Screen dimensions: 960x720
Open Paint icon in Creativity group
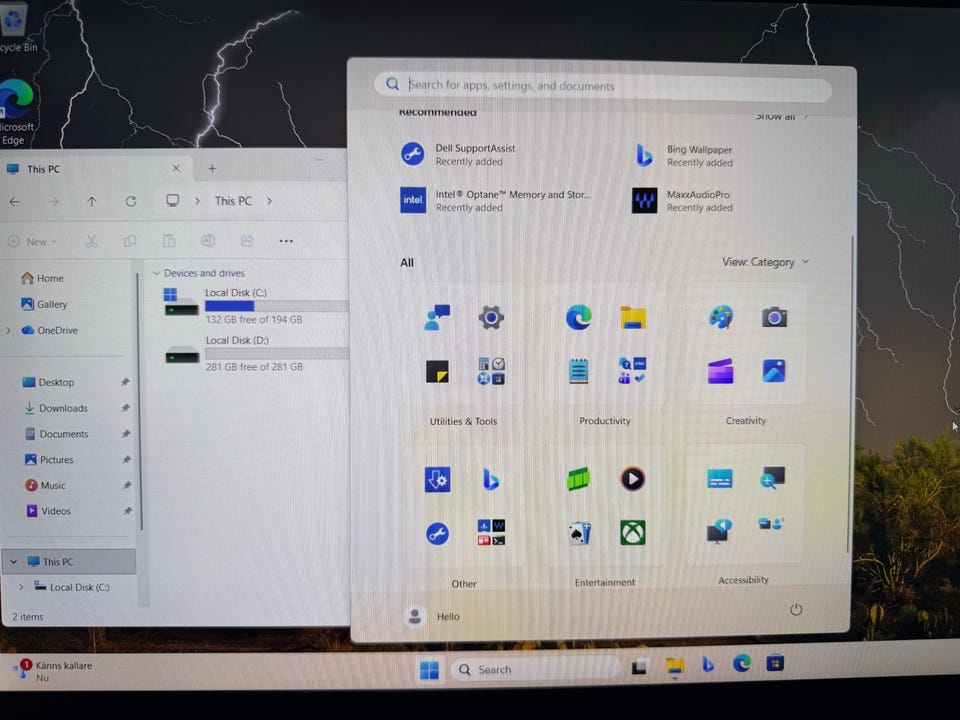[x=721, y=317]
